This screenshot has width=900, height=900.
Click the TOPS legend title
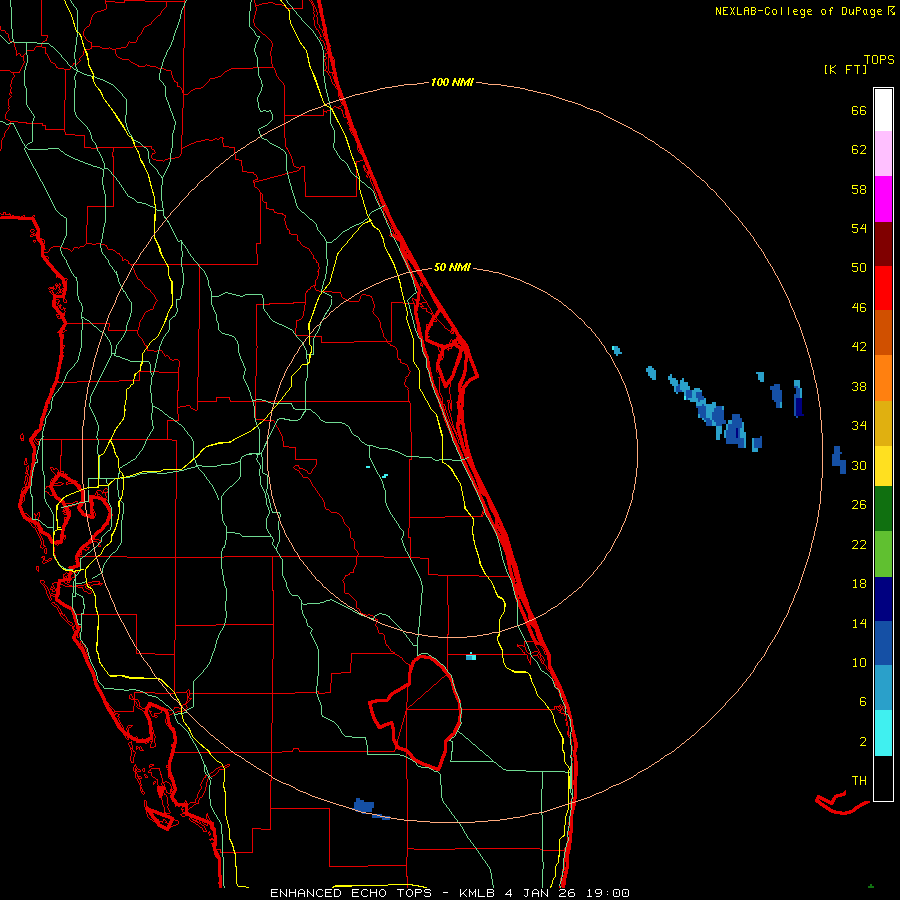879,60
